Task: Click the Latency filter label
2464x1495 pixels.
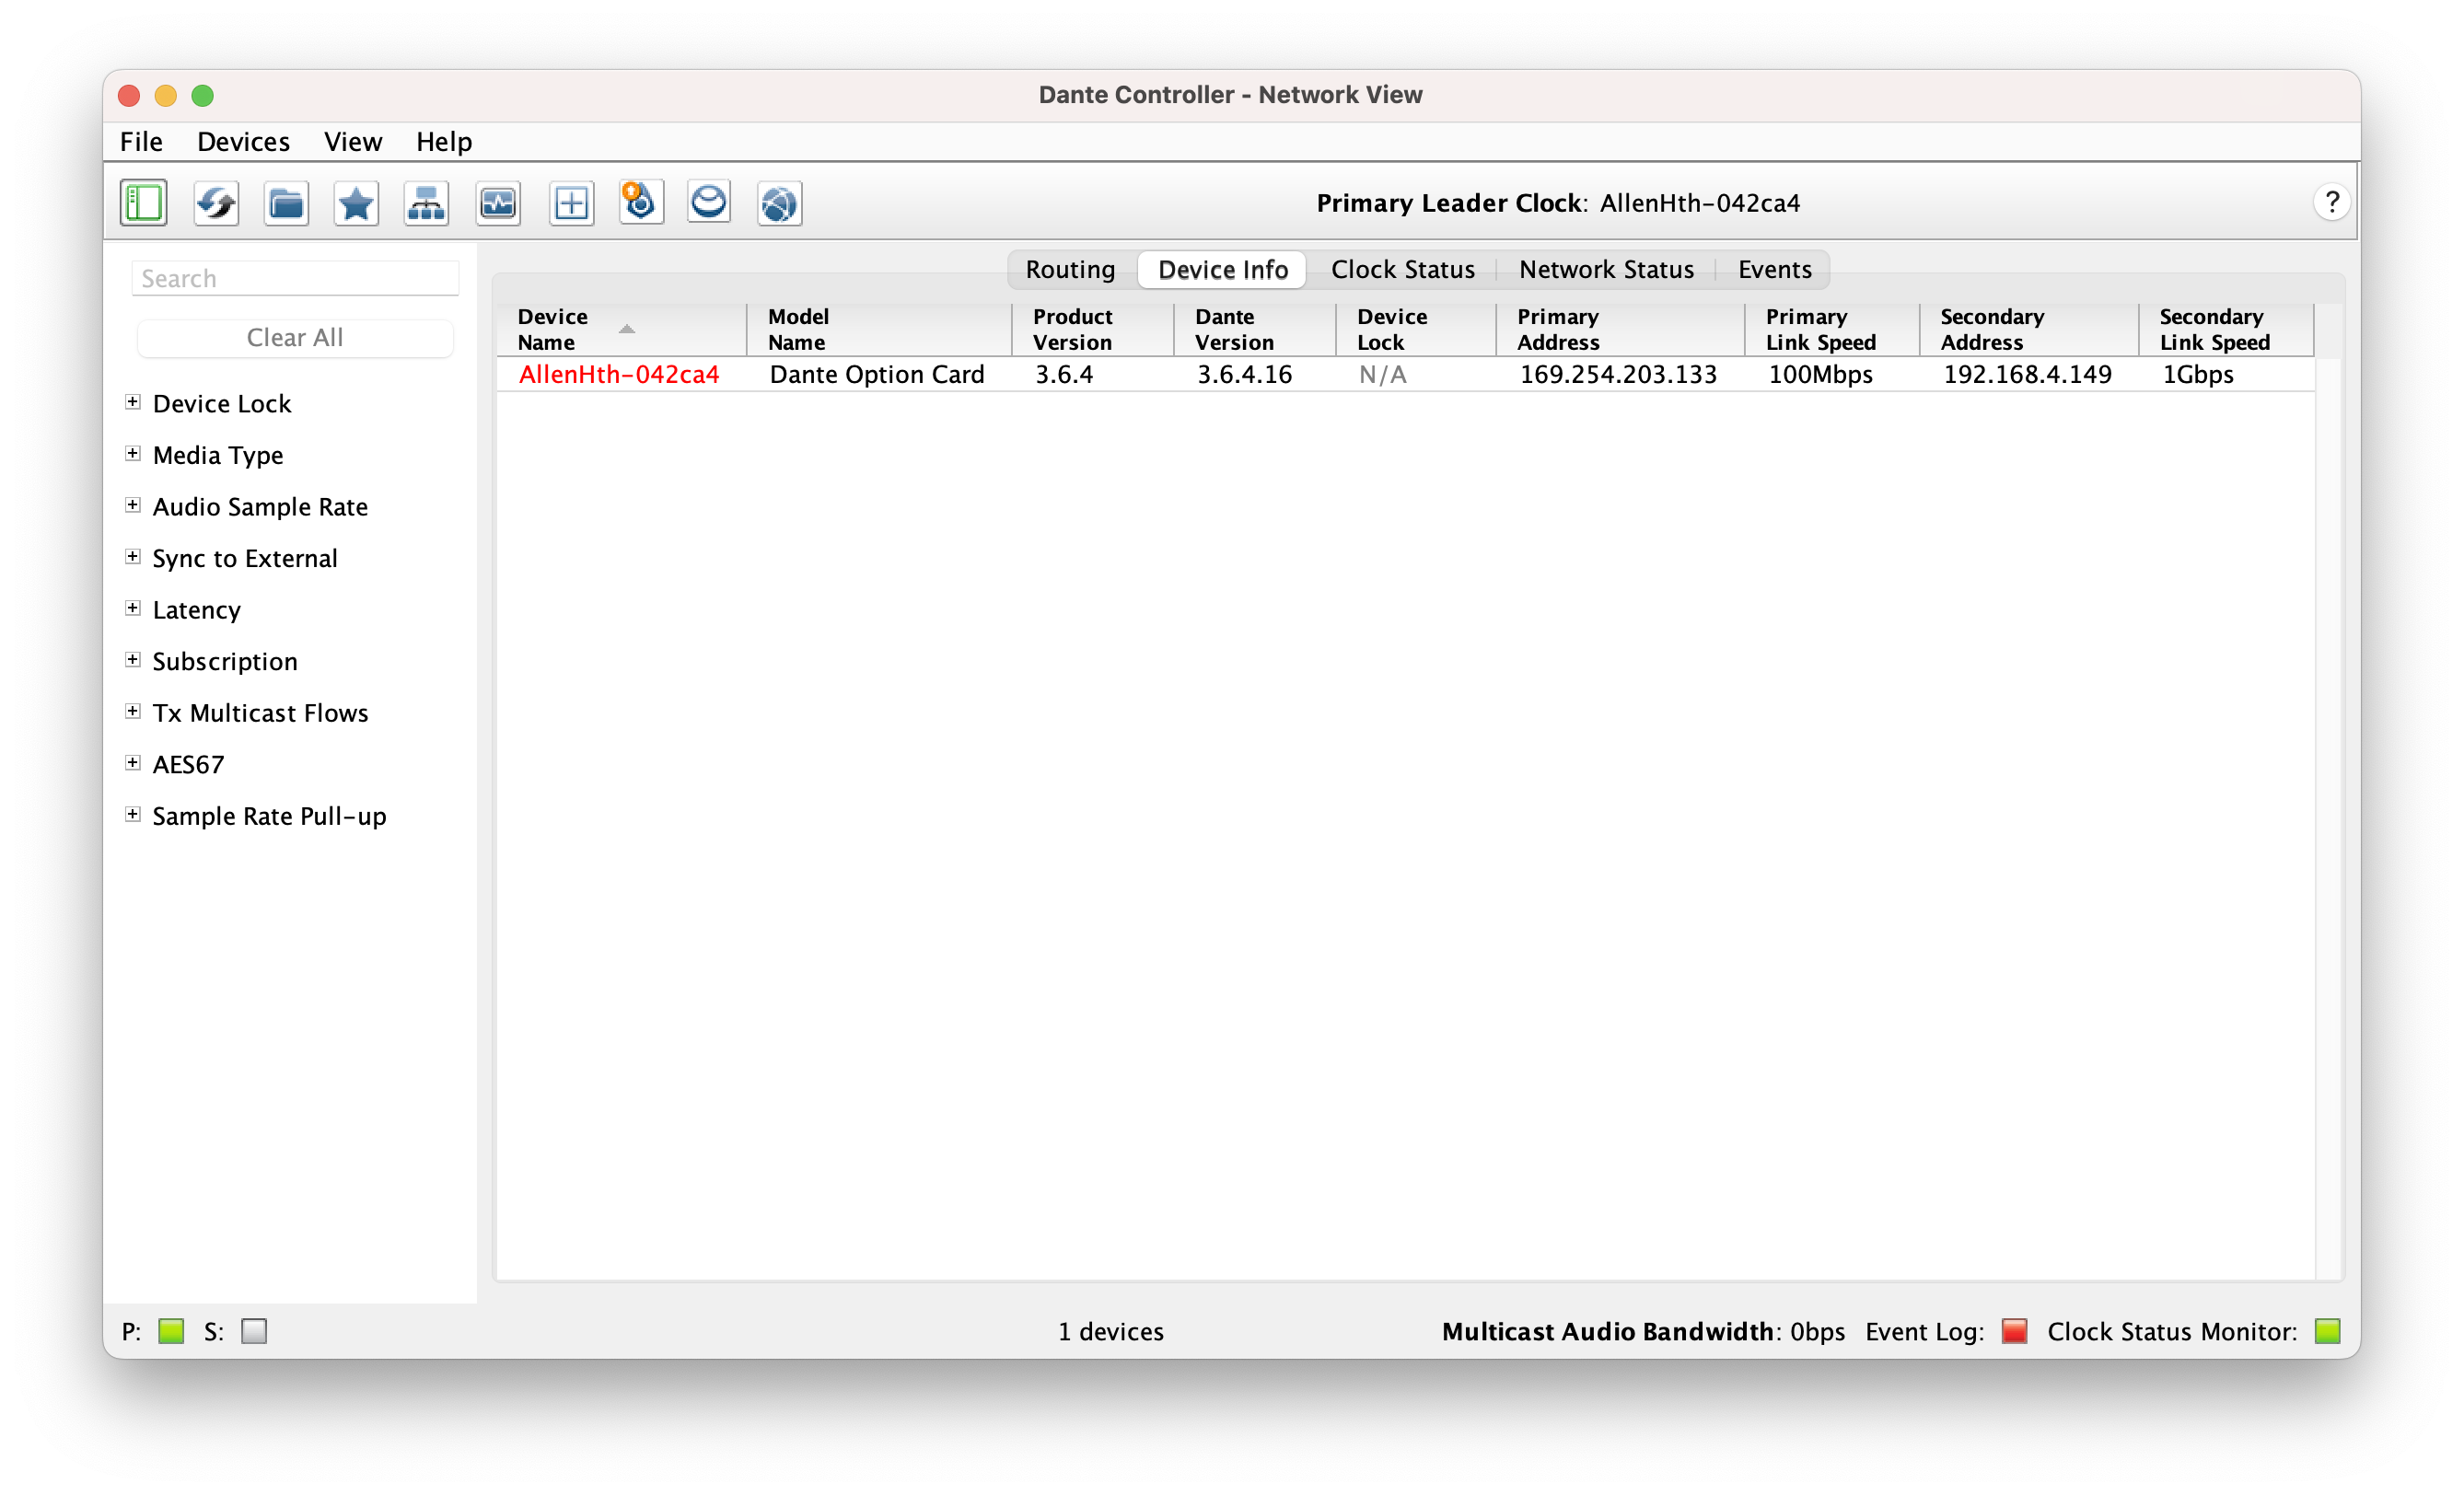Action: click(x=196, y=609)
